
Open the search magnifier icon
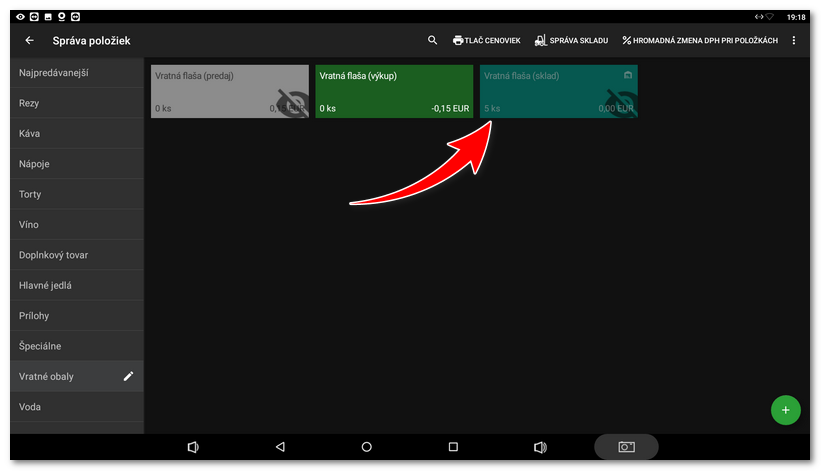(x=432, y=40)
